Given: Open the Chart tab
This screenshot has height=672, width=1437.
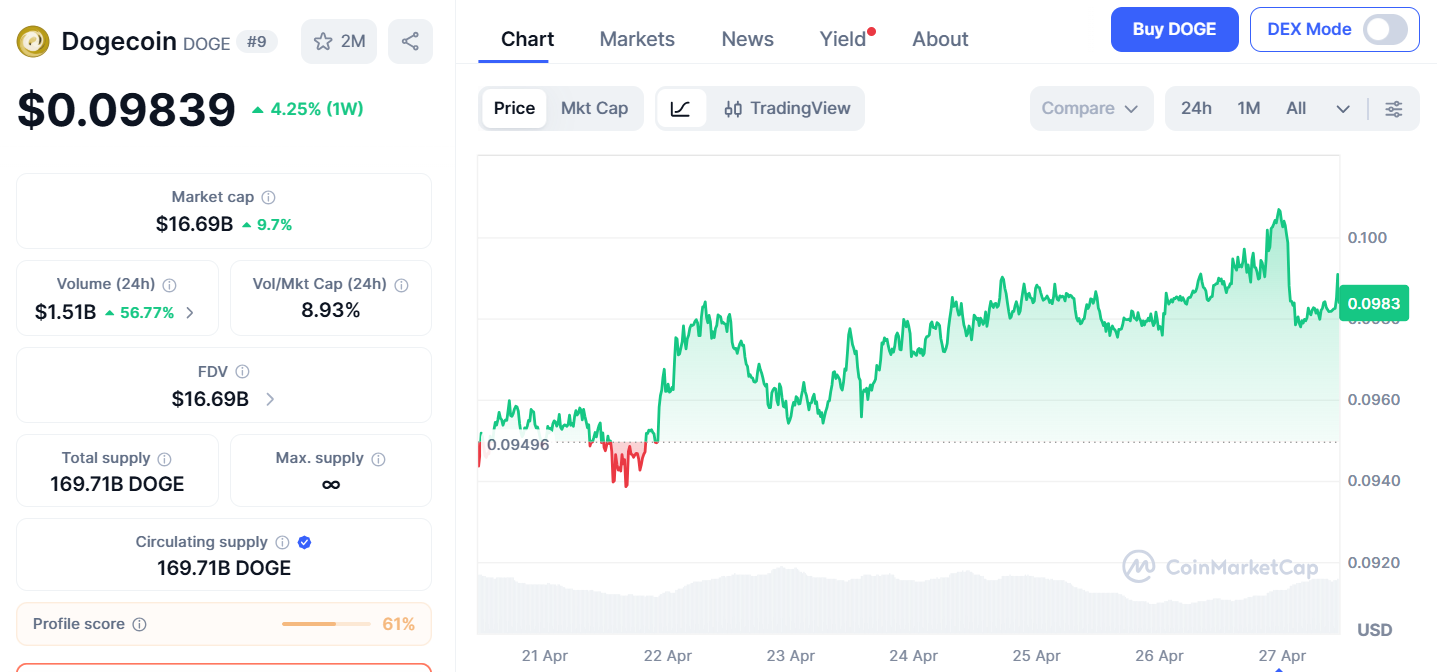Looking at the screenshot, I should pyautogui.click(x=527, y=39).
